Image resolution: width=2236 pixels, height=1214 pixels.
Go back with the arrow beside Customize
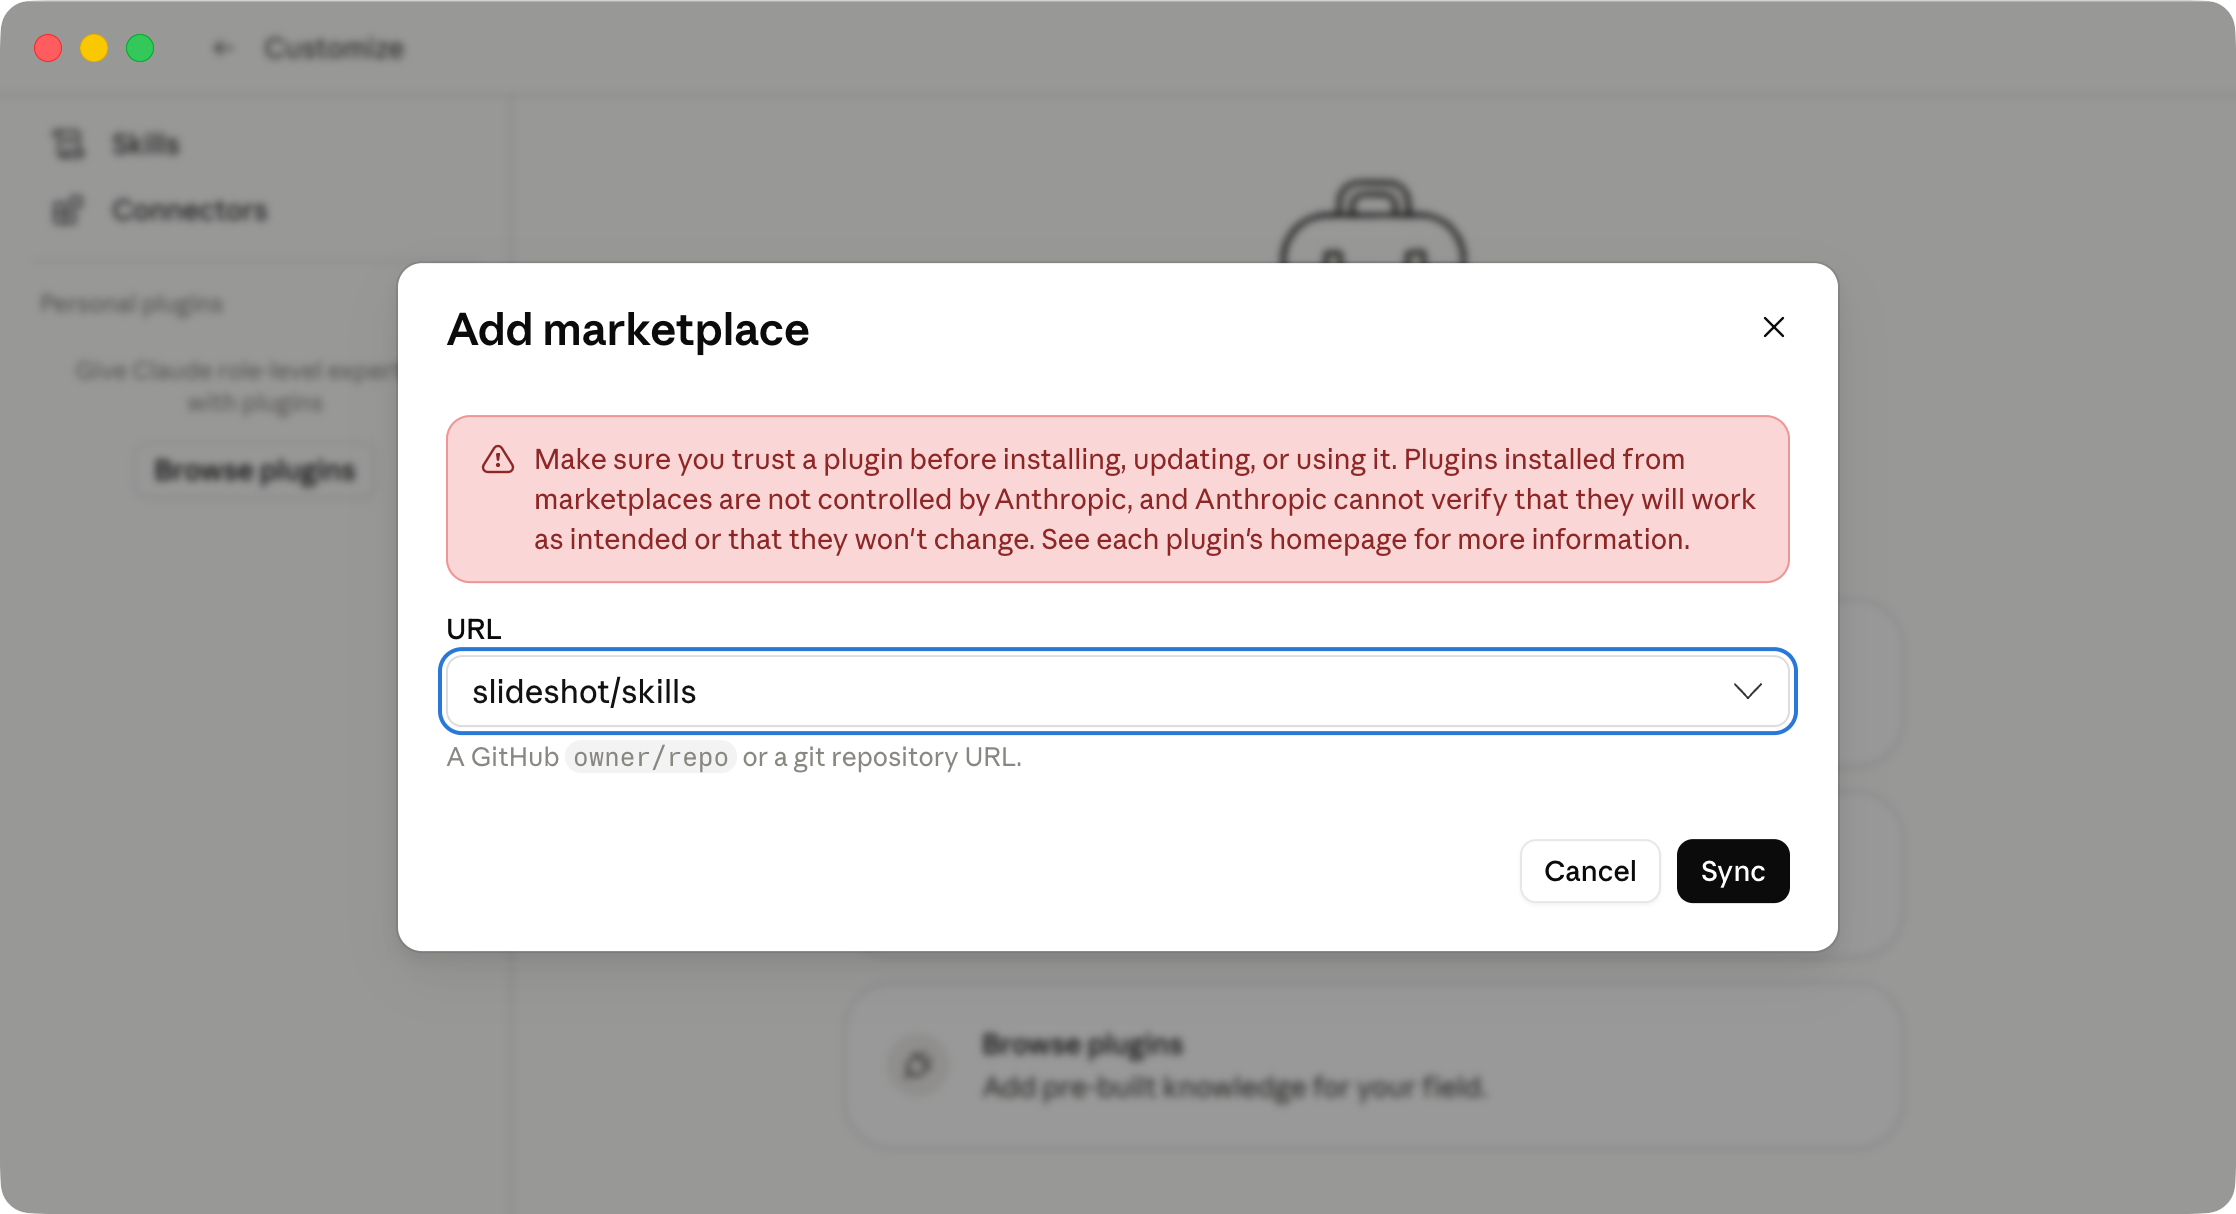coord(222,48)
